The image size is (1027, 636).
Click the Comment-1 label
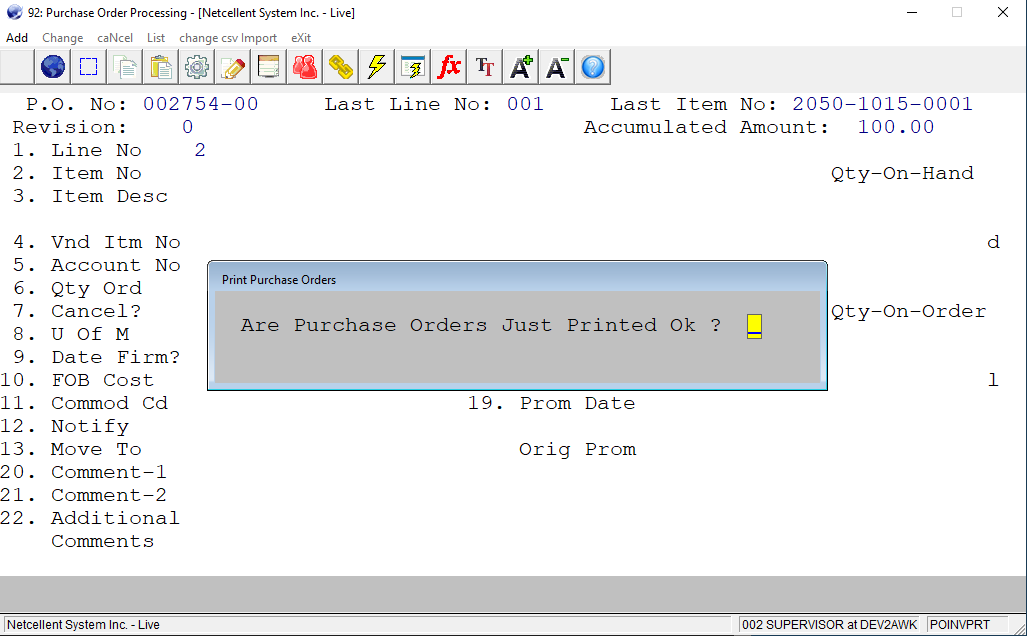[x=109, y=472]
